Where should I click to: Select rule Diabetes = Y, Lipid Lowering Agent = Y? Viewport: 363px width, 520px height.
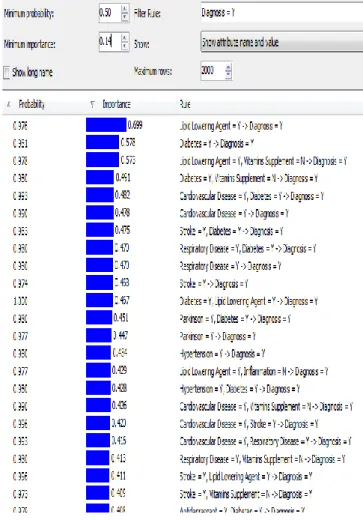(x=249, y=301)
